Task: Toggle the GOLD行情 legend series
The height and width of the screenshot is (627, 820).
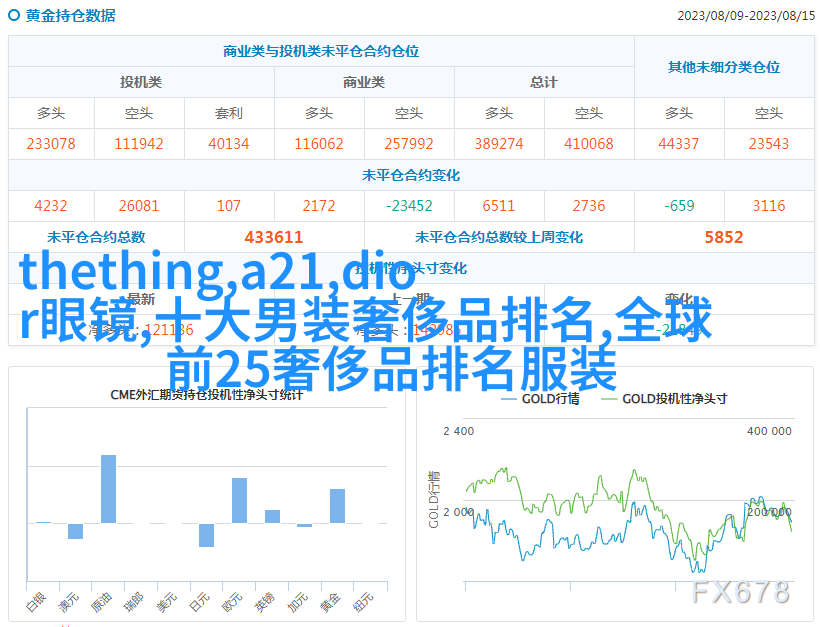Action: point(540,399)
